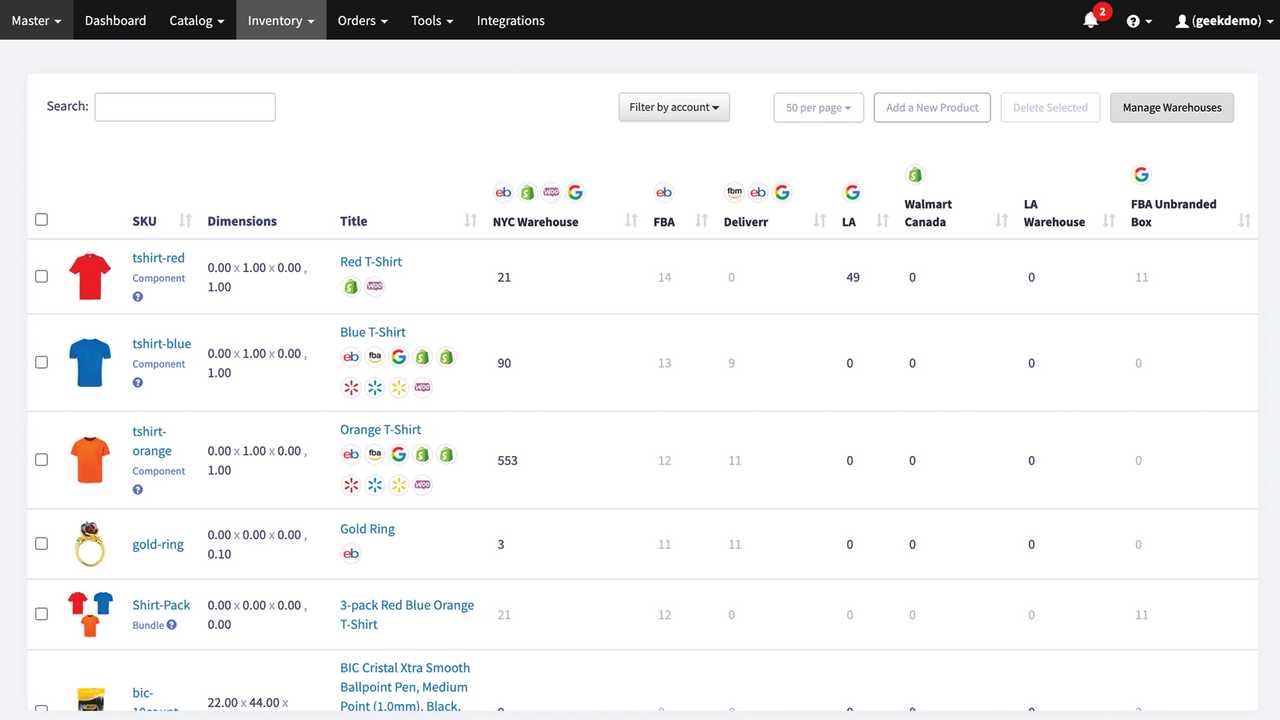Check the gold-ring row checkbox

coord(41,544)
